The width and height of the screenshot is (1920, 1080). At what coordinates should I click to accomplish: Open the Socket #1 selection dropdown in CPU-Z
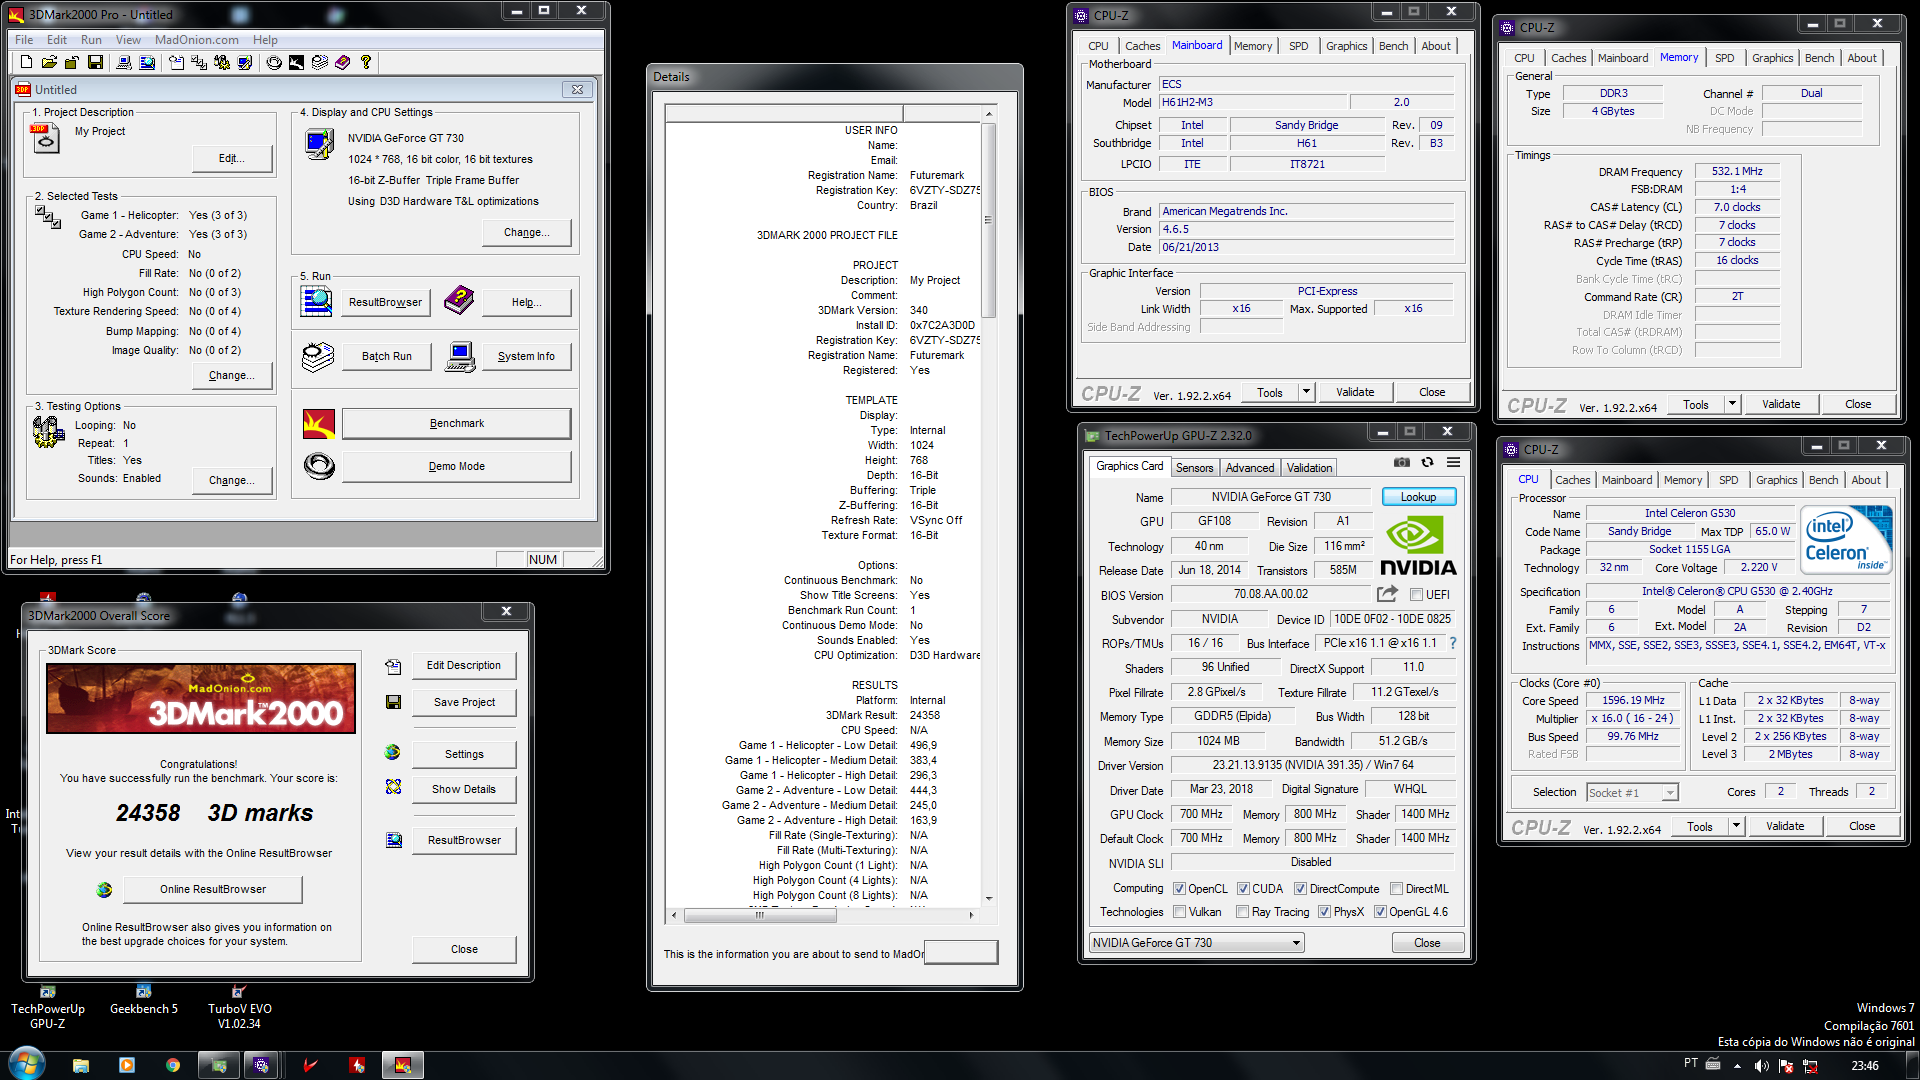(1632, 792)
